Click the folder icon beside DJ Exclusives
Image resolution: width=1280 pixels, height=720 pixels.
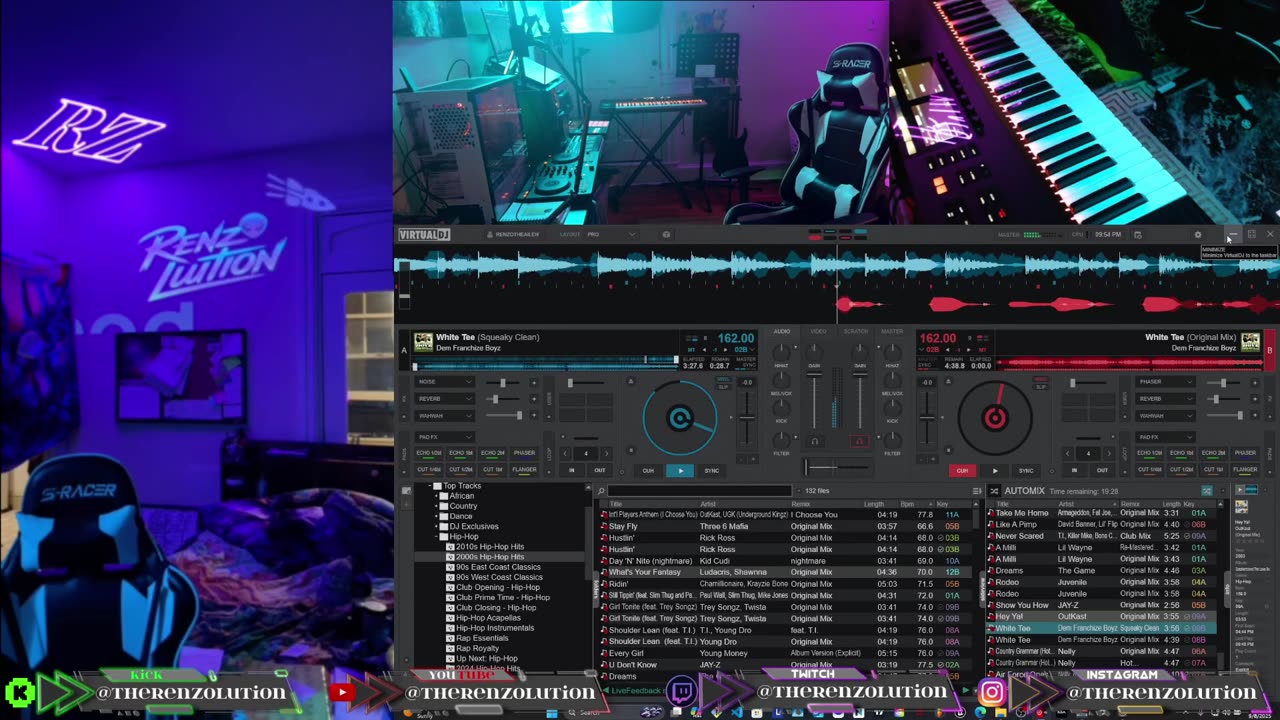(x=445, y=526)
